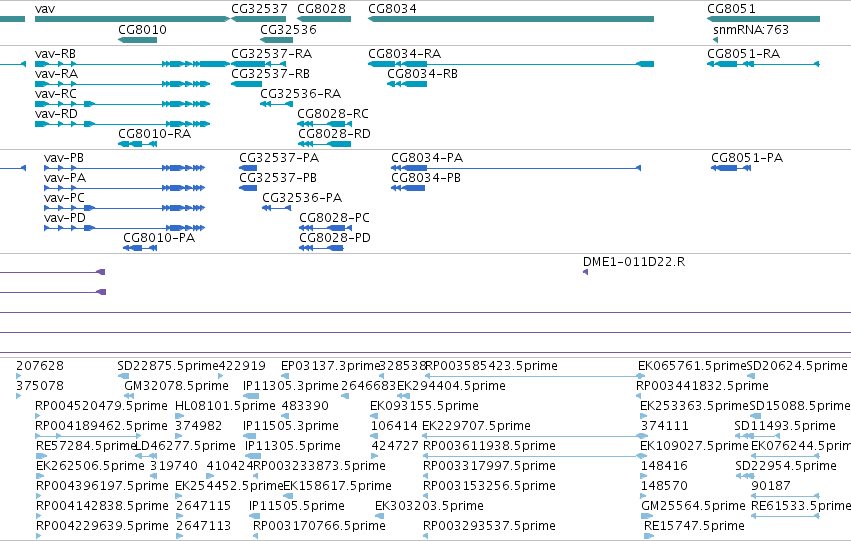
Task: Select the vav-RA transcript
Action: point(122,84)
